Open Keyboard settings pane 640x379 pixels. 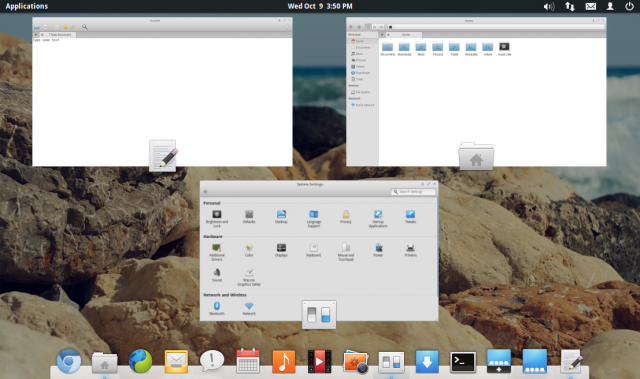(313, 250)
